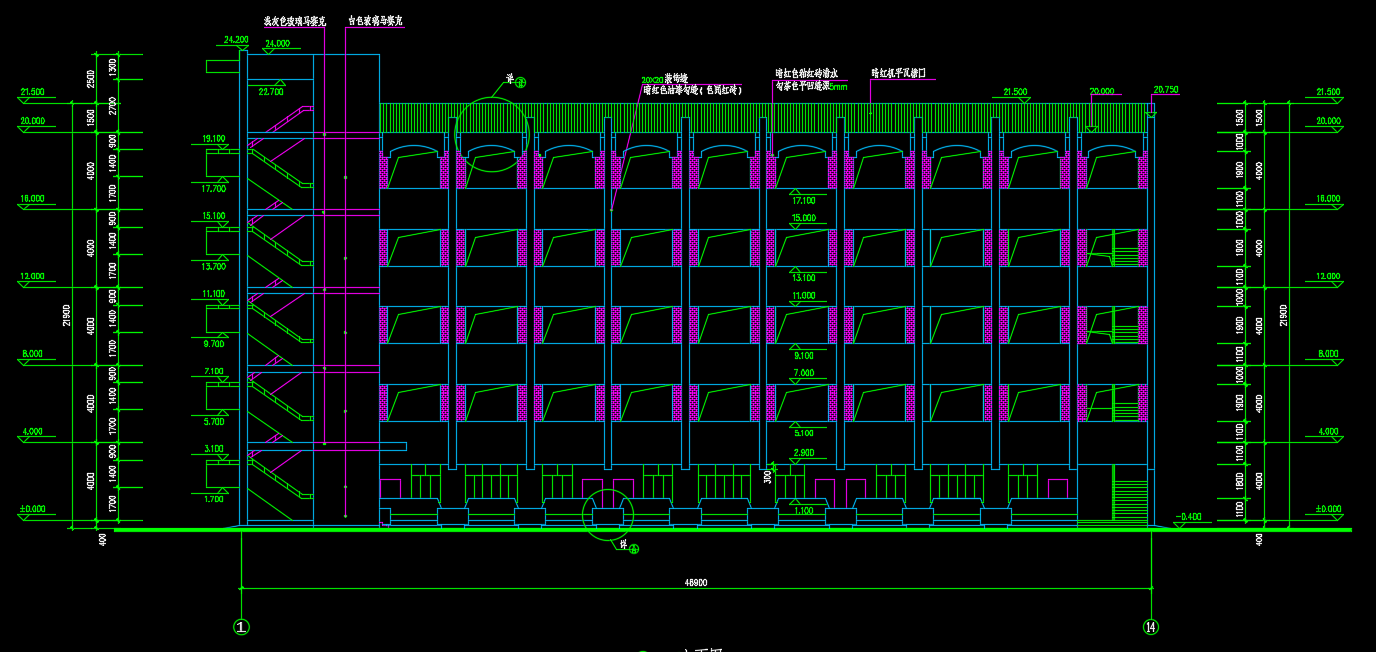Image resolution: width=1376 pixels, height=652 pixels.
Task: Select the 15.100 stair landing elevation
Action: click(x=214, y=216)
